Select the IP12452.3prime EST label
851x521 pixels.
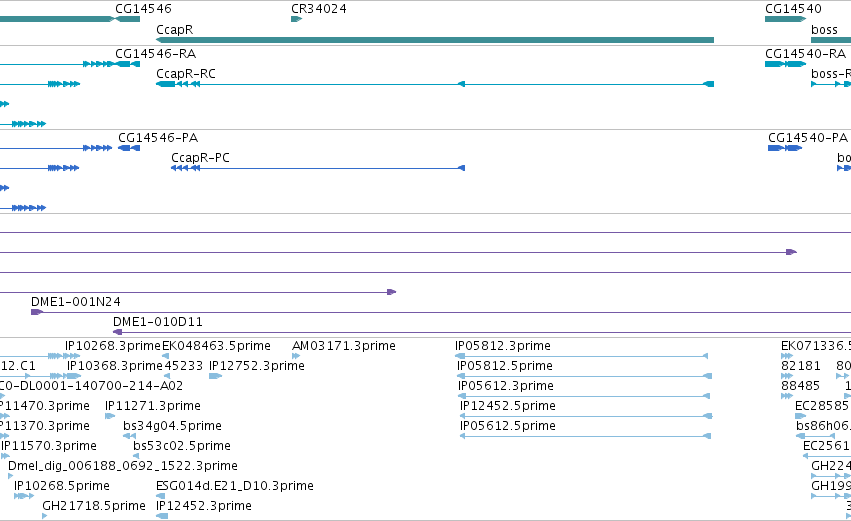[x=204, y=506]
